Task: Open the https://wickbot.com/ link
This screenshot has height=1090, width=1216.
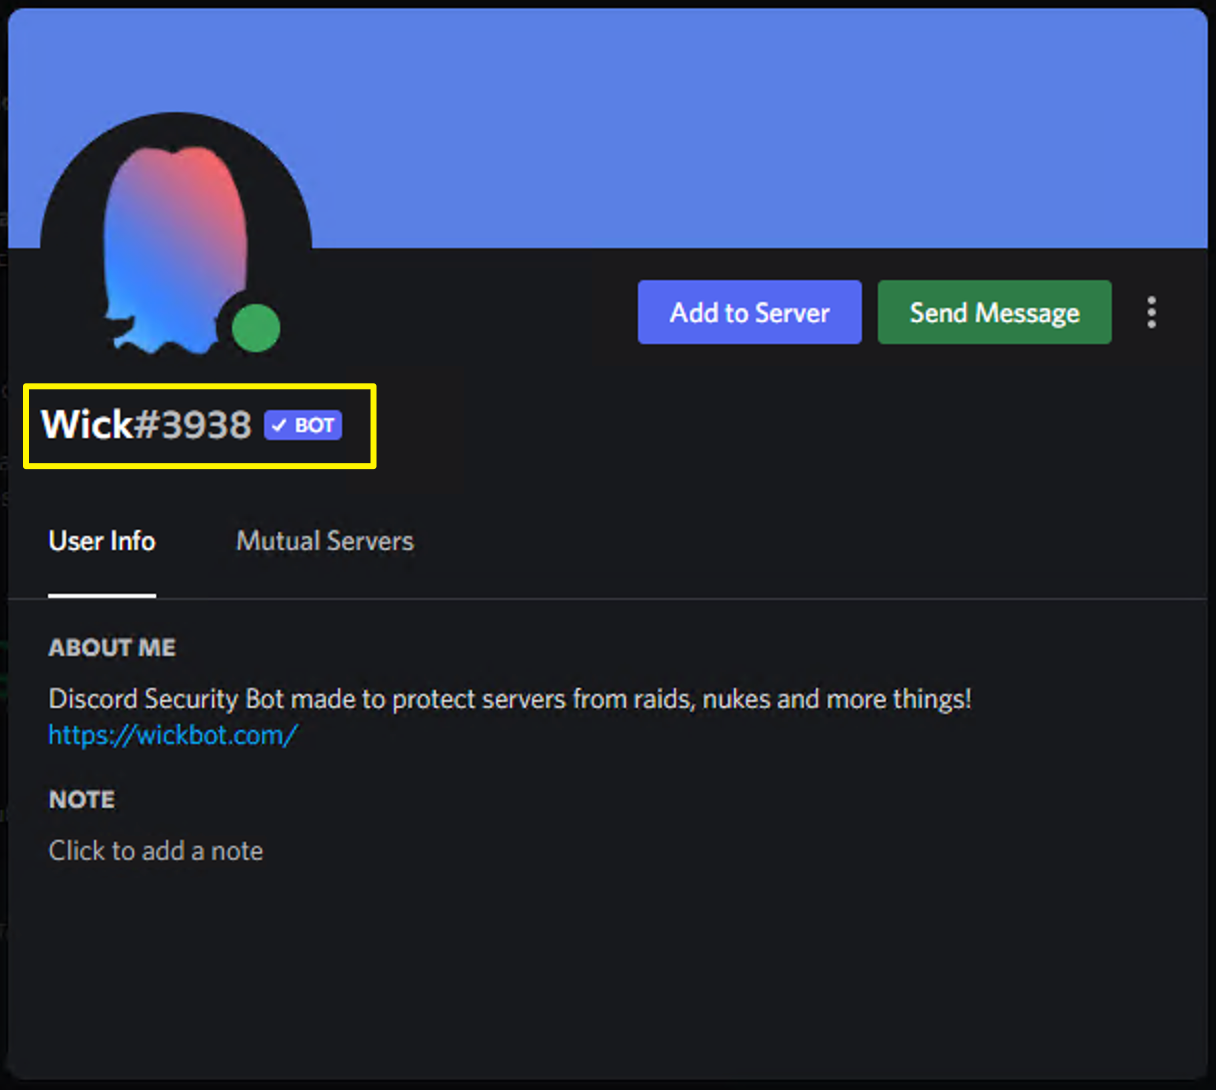Action: pyautogui.click(x=173, y=735)
